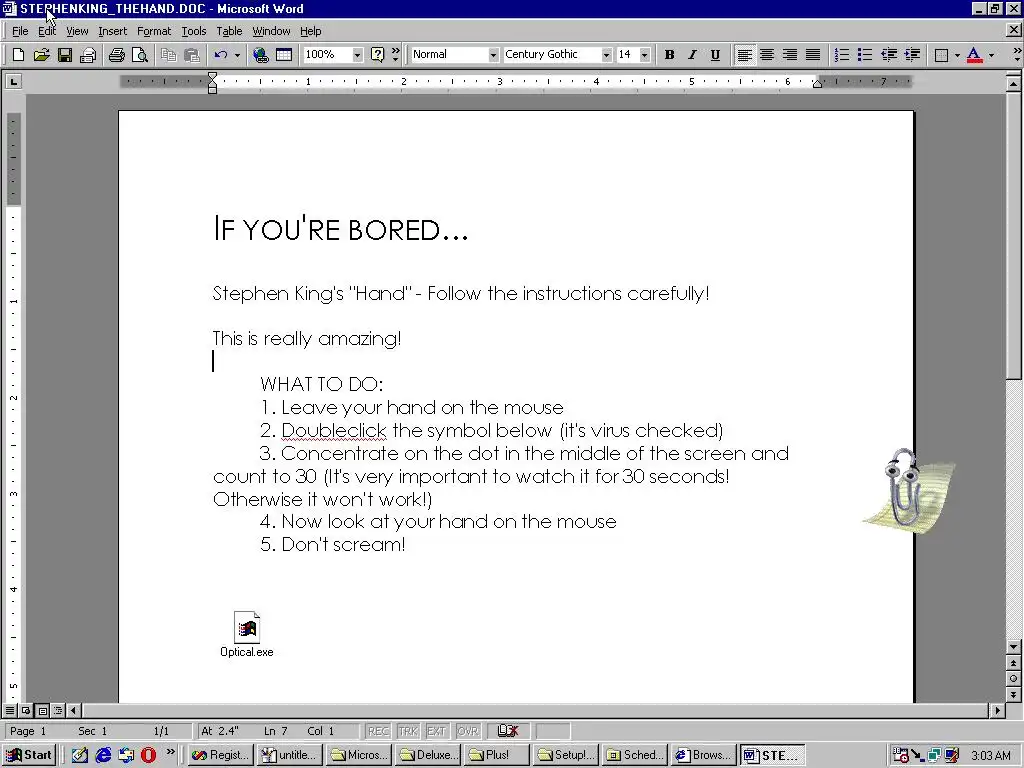Switch to Print Layout view button
The image size is (1024, 768).
pyautogui.click(x=42, y=710)
